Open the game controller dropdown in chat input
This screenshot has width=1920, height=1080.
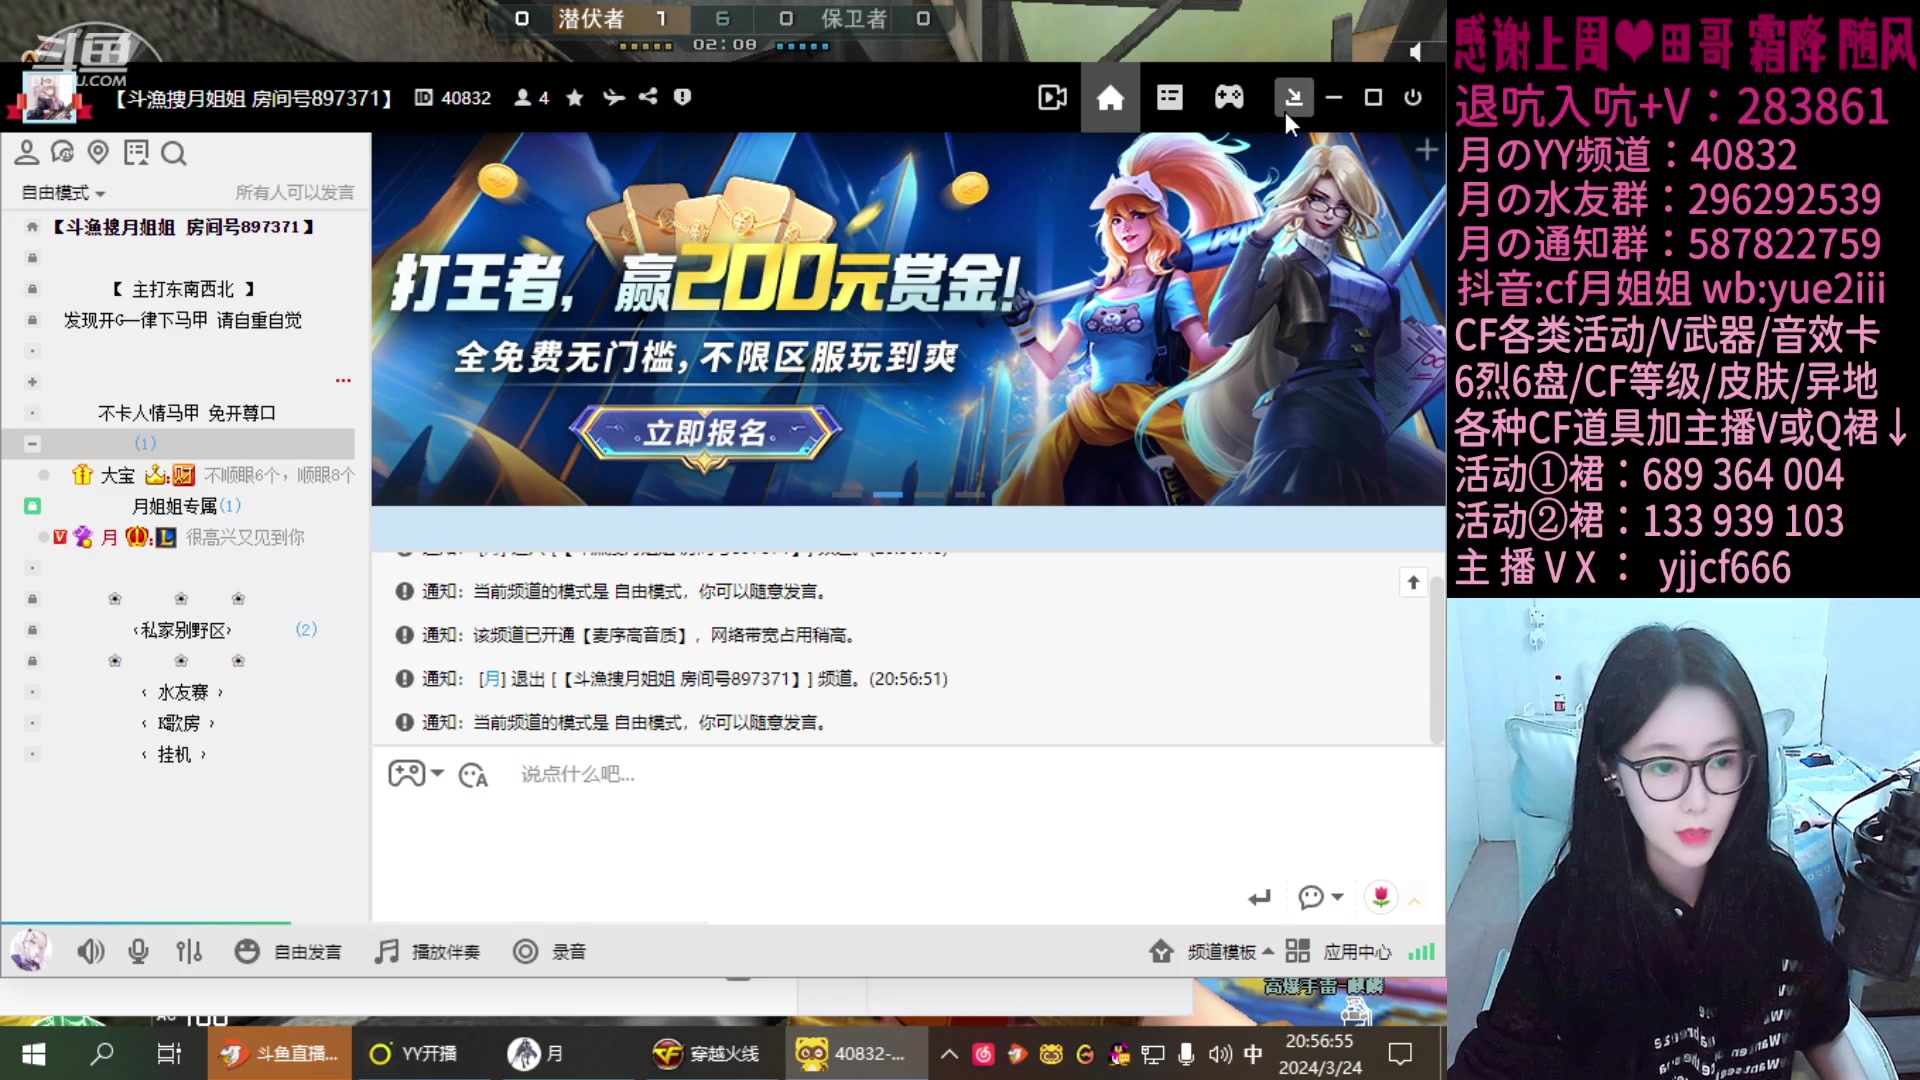pyautogui.click(x=416, y=773)
